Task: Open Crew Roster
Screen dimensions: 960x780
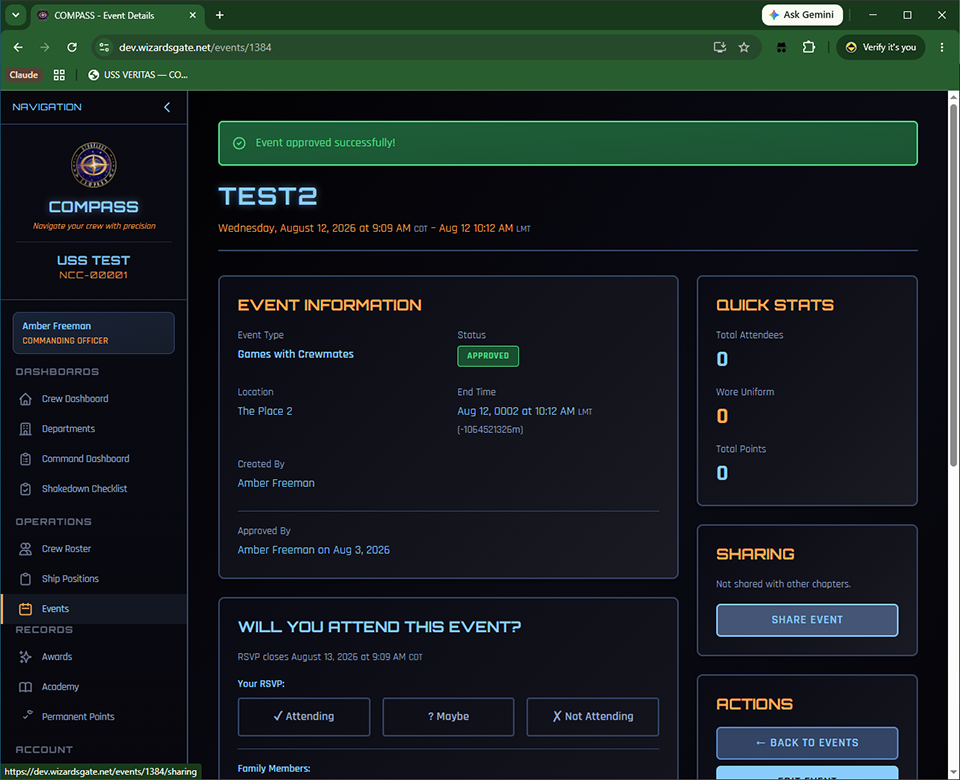Action: (66, 549)
